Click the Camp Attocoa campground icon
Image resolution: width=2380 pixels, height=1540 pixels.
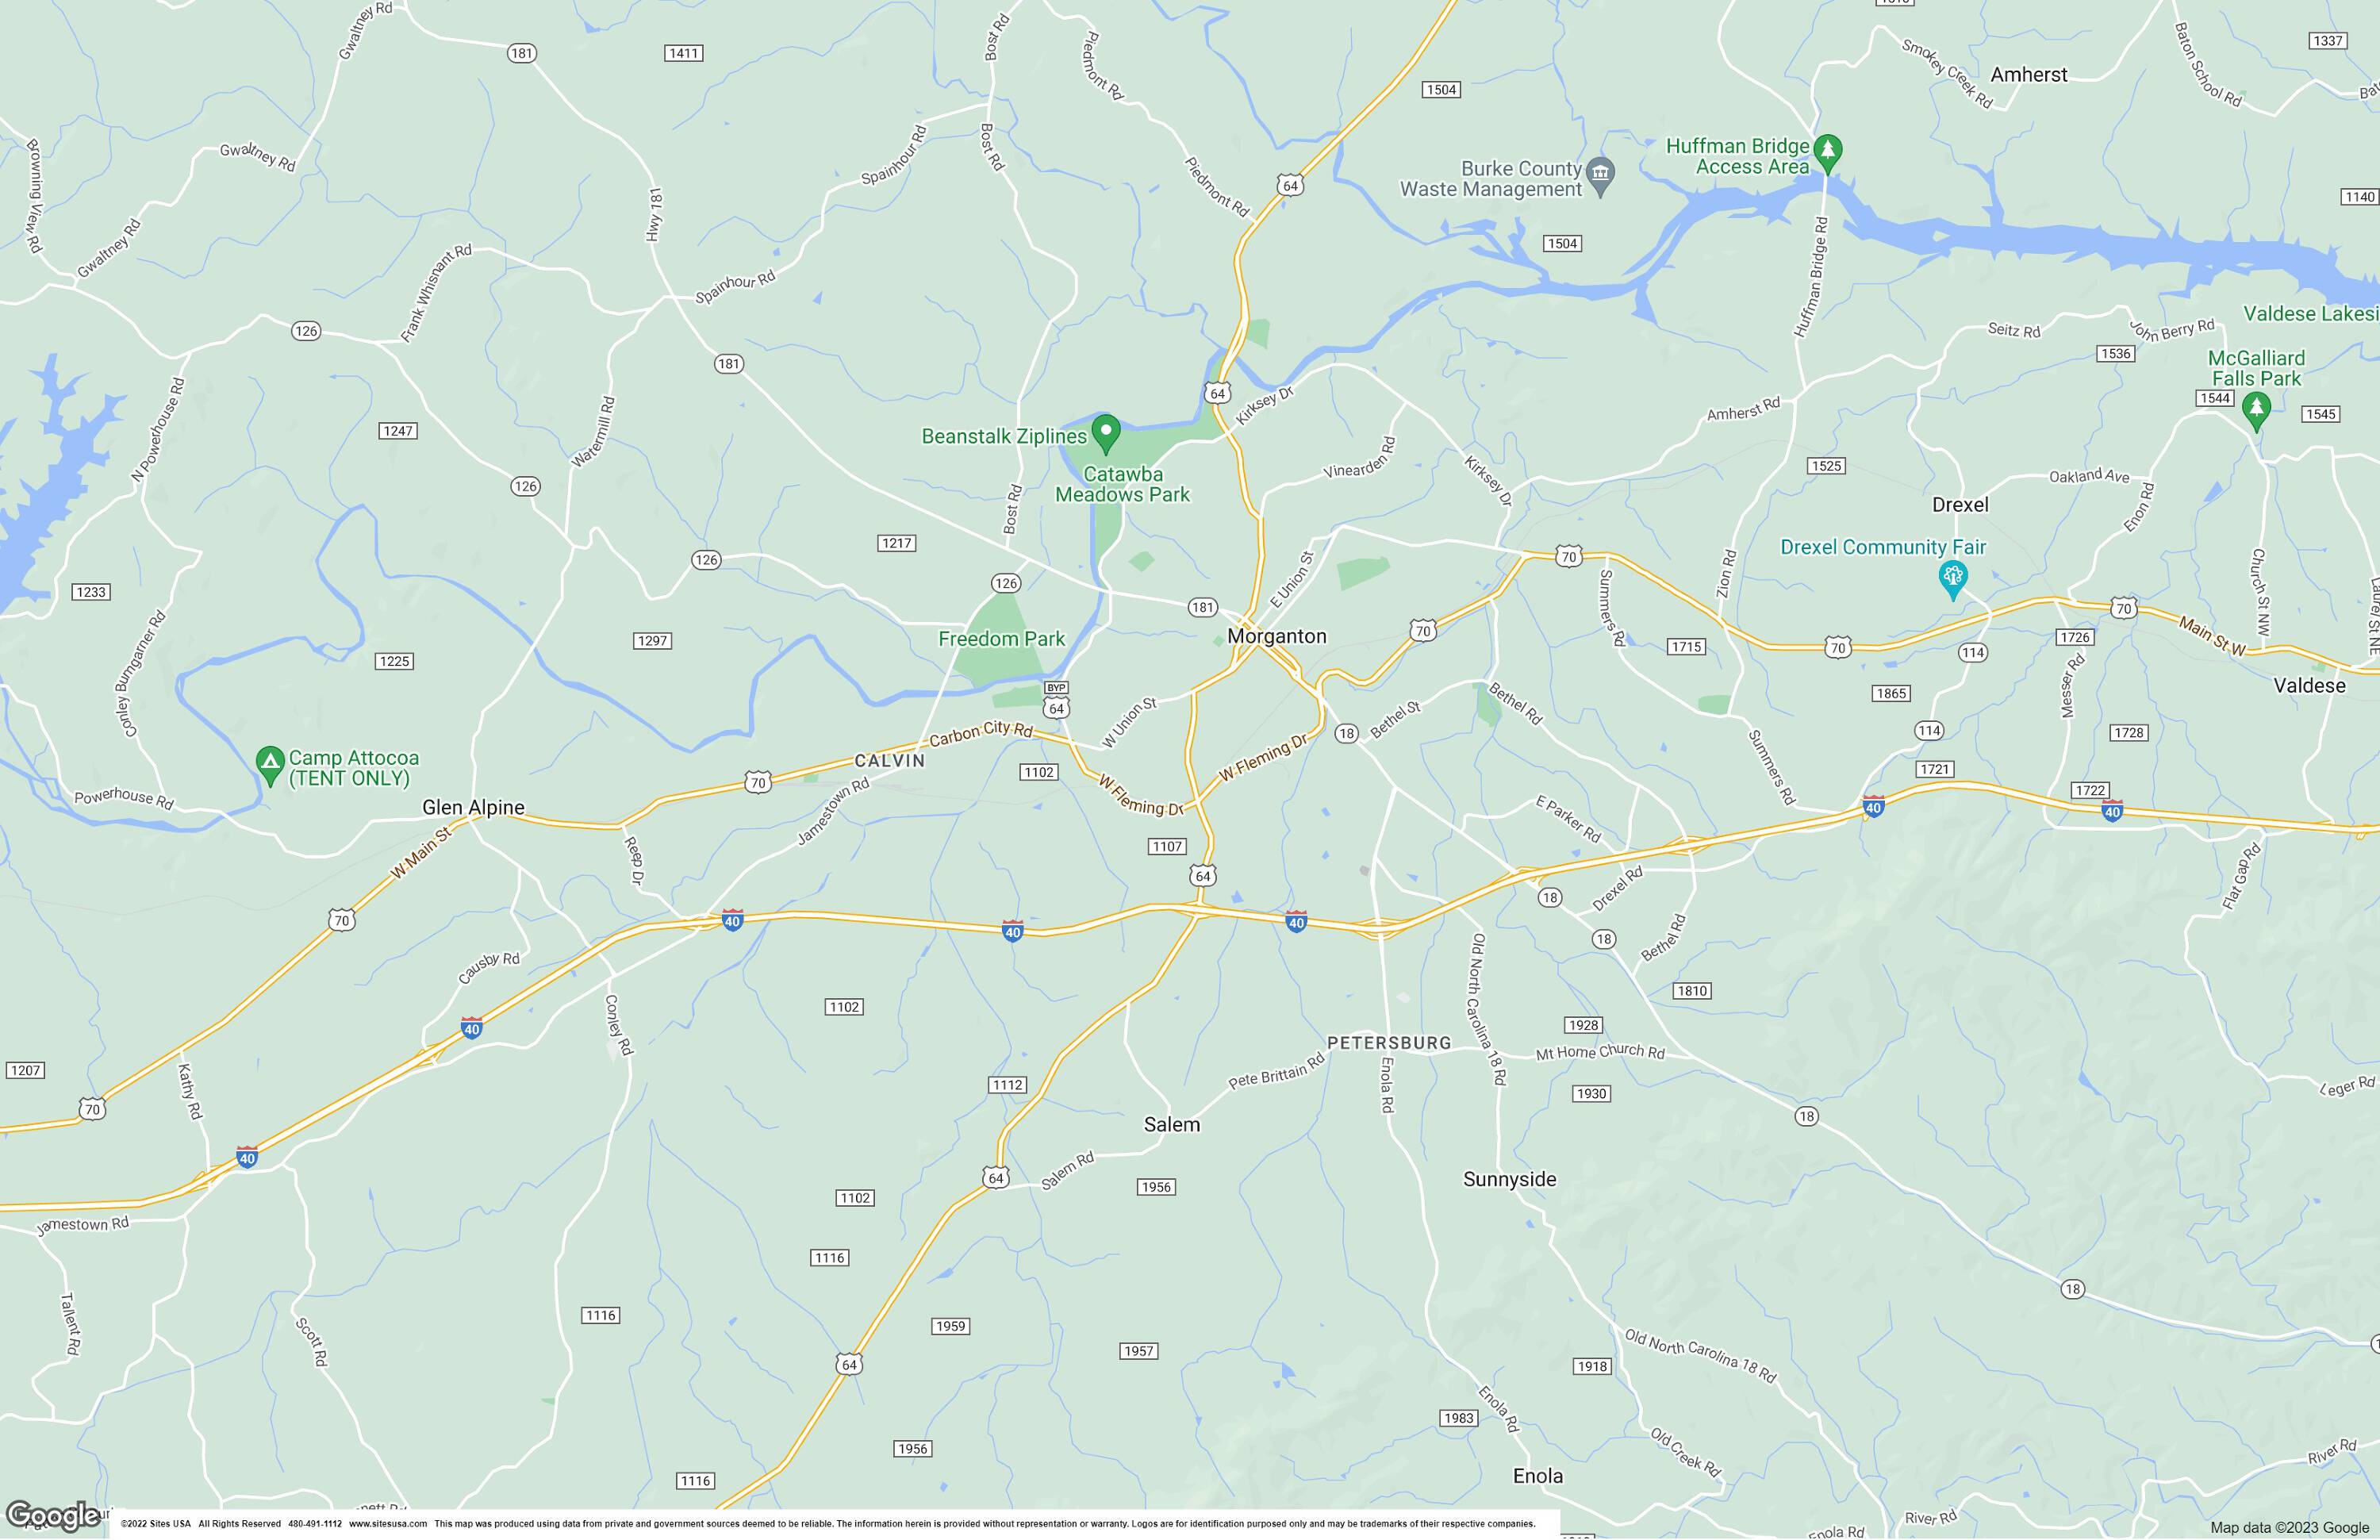coord(270,765)
